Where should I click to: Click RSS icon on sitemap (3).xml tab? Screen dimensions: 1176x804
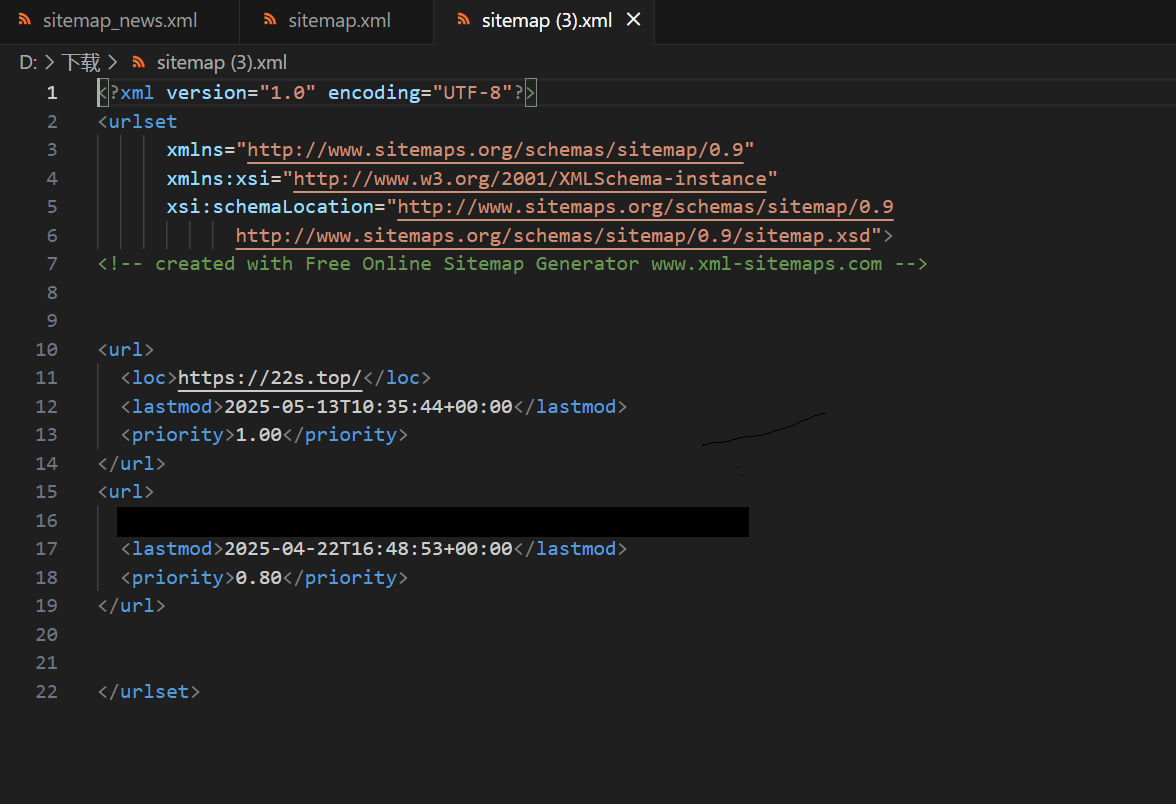tap(464, 20)
